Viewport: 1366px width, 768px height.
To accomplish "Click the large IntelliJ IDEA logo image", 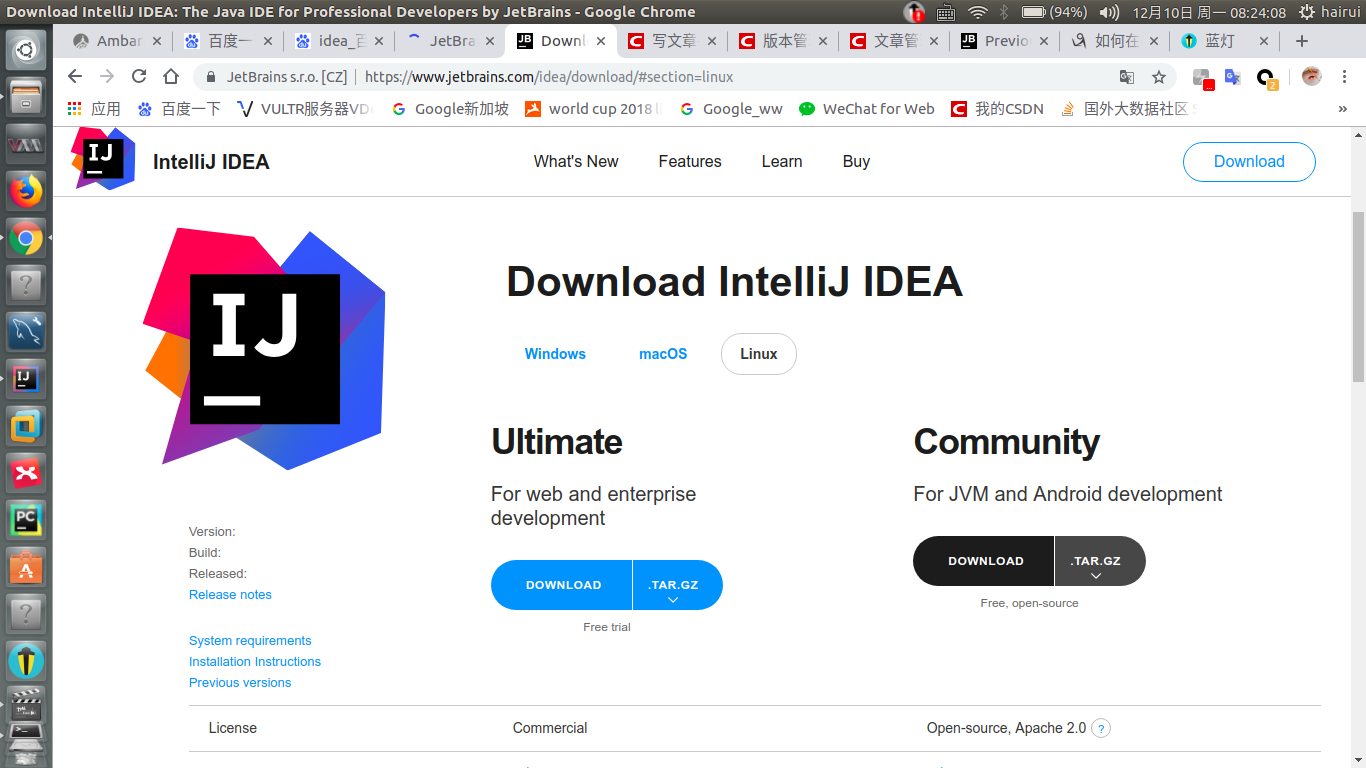I will point(264,348).
